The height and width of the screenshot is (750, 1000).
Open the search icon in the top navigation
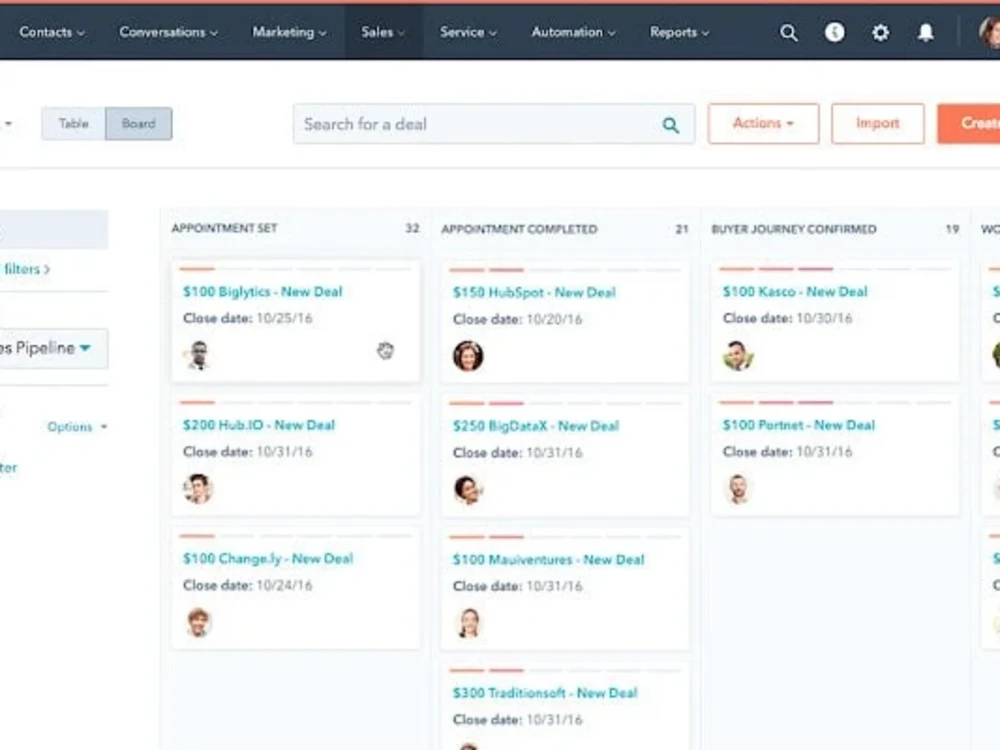coord(789,32)
